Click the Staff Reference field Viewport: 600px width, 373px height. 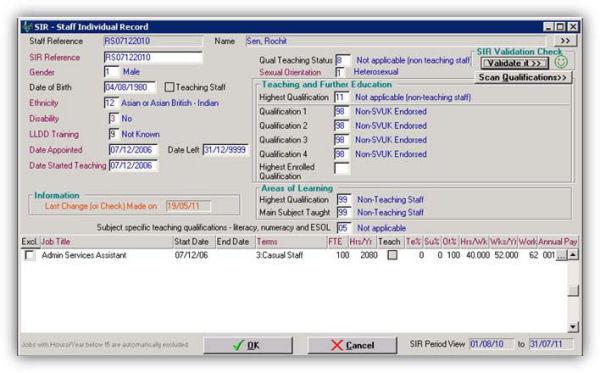tap(153, 41)
